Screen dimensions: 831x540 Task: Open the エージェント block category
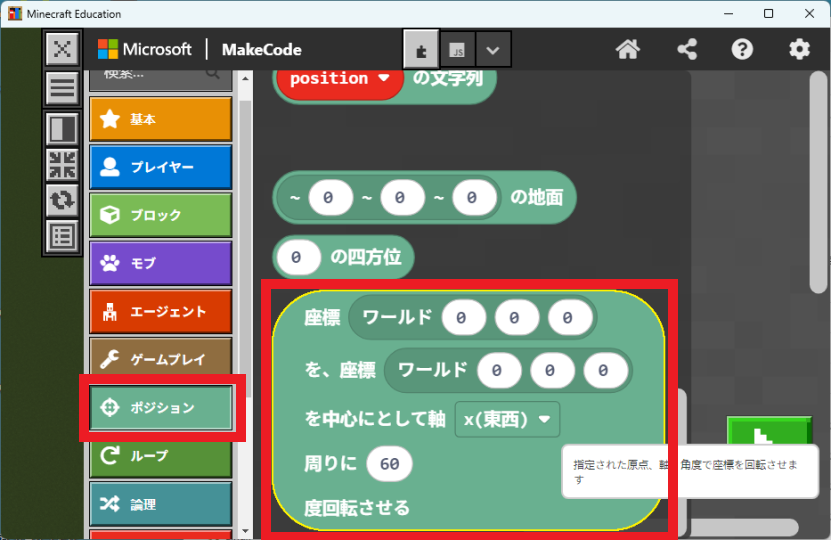161,311
